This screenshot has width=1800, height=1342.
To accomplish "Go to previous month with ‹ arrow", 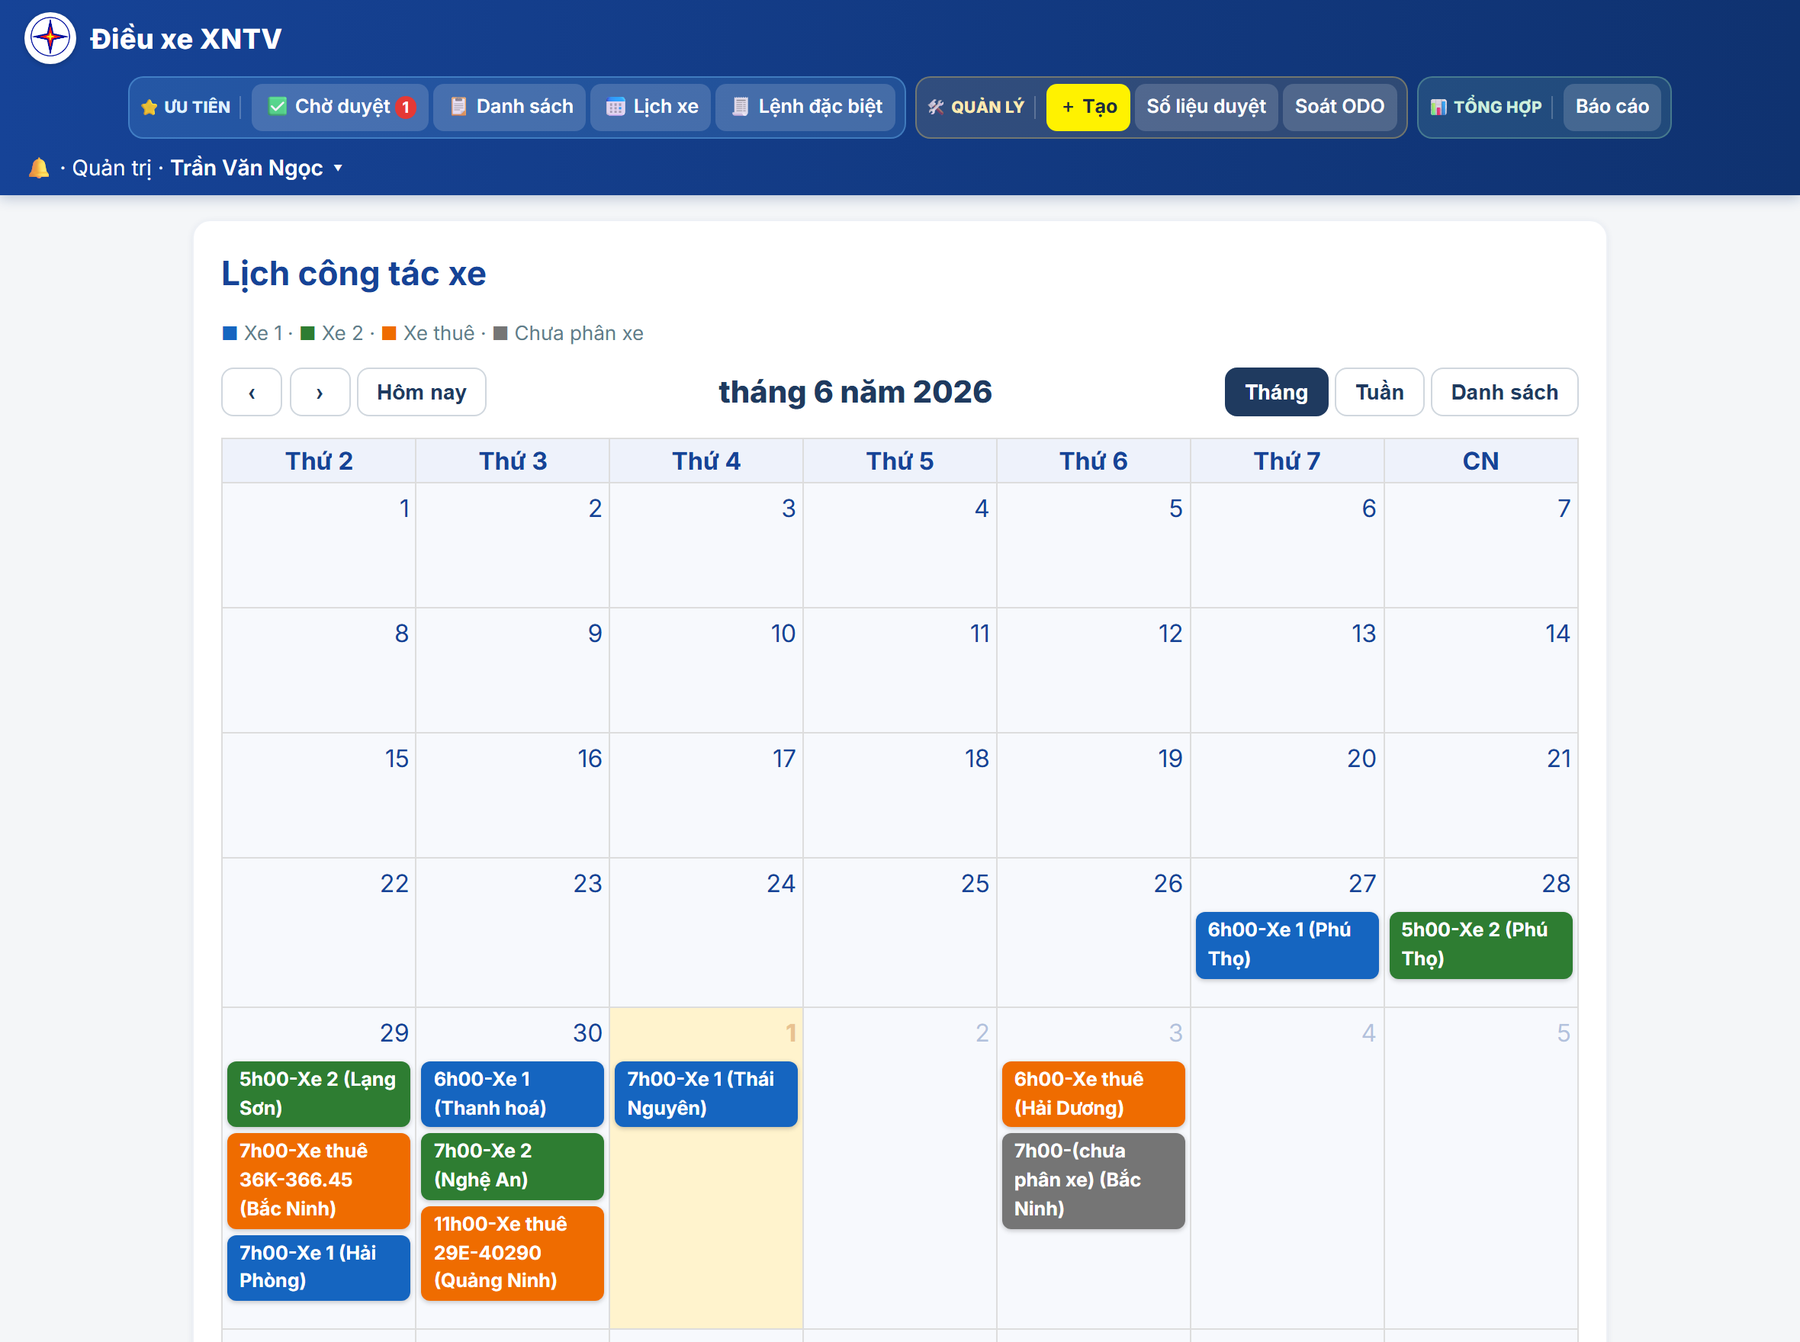I will [251, 392].
